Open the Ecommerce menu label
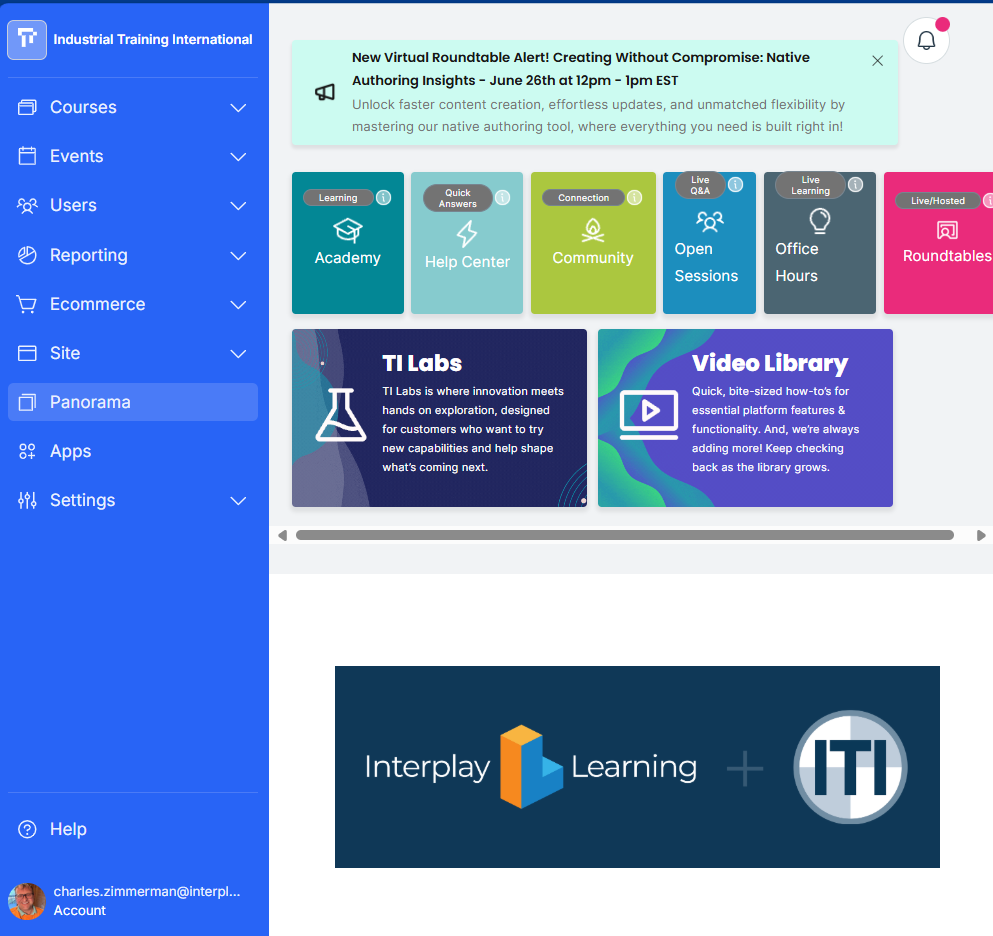 [98, 304]
